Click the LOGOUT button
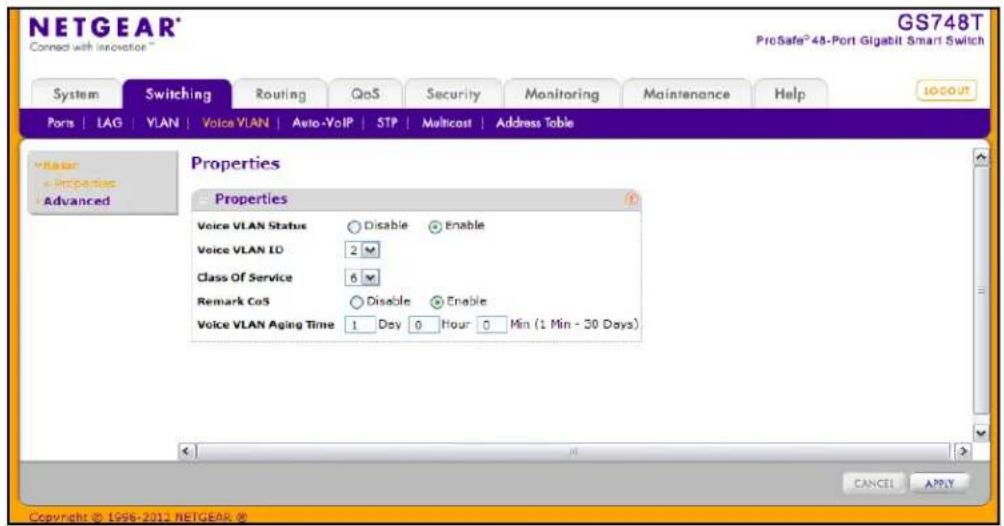Viewport: 1004px width, 526px height. click(946, 91)
